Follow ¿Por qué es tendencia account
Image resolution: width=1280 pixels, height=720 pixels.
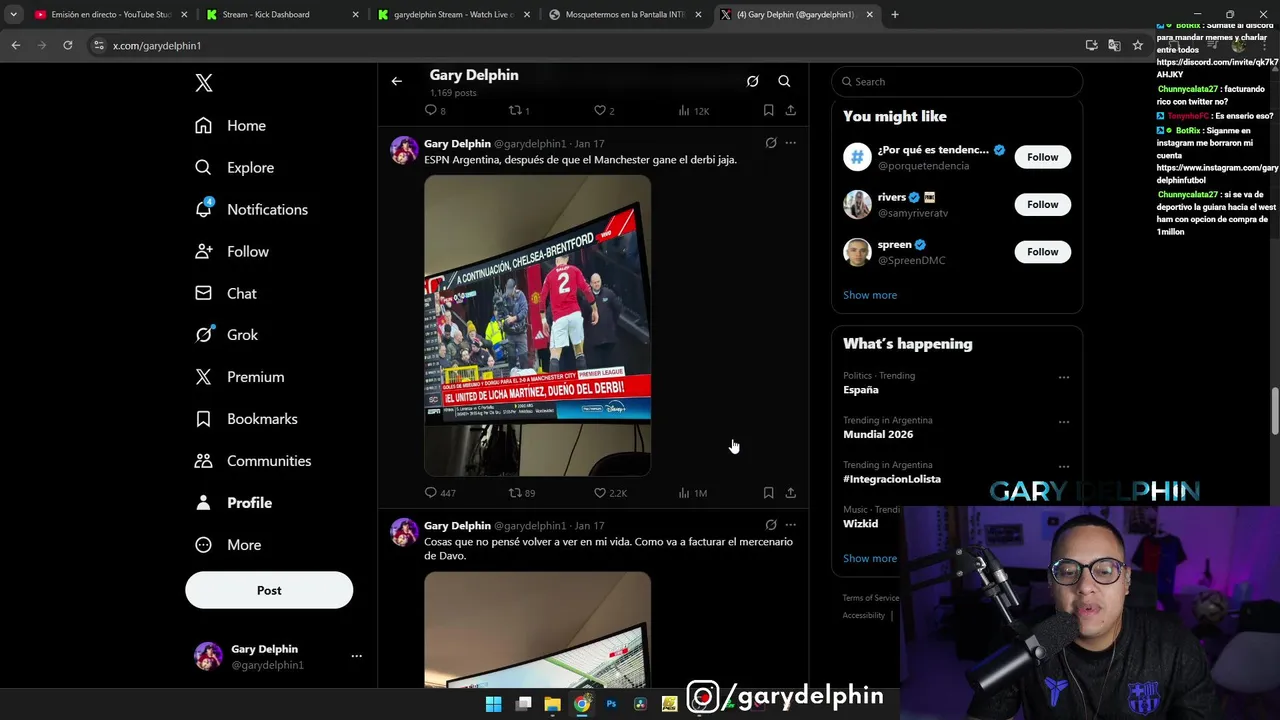click(x=1042, y=157)
